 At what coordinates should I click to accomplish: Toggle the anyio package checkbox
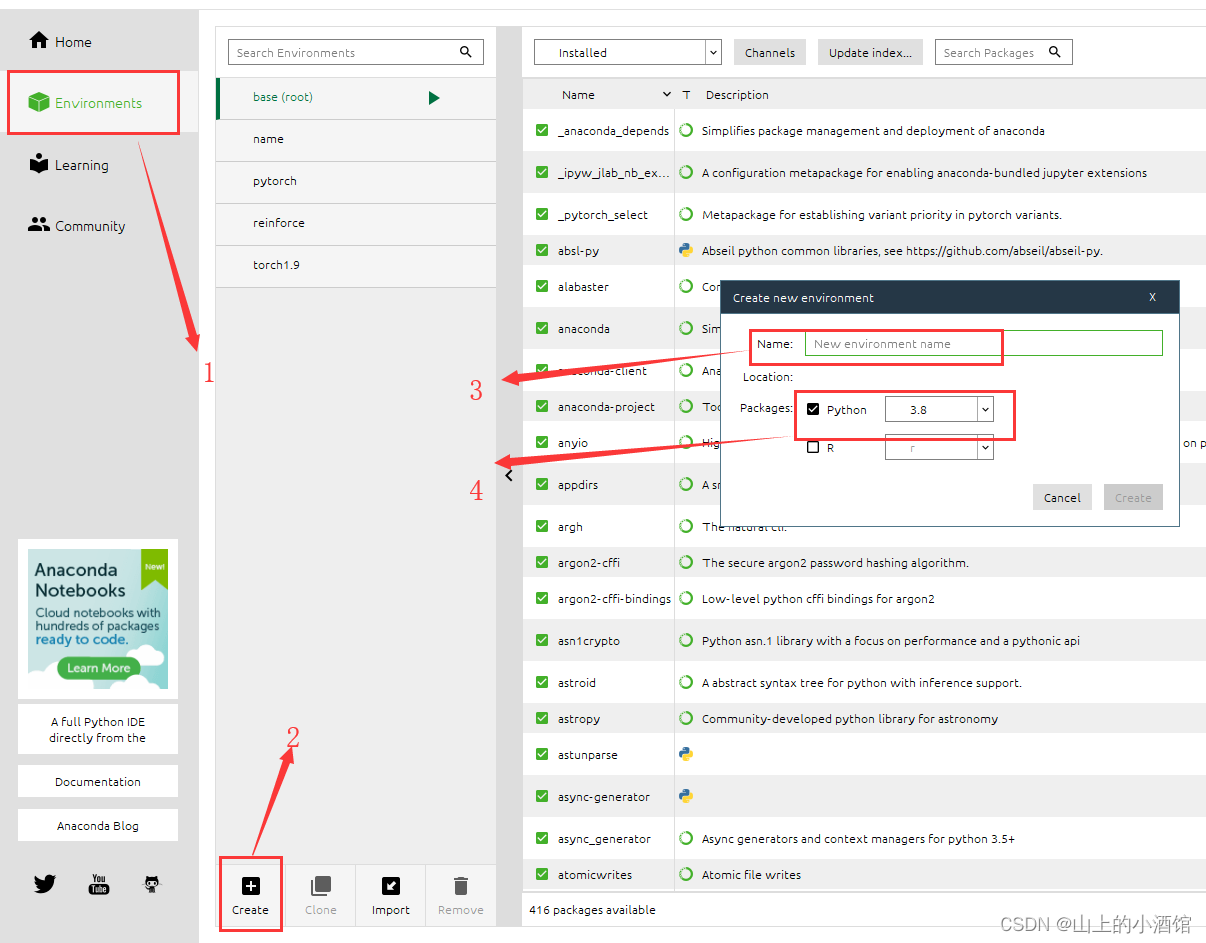tap(542, 442)
